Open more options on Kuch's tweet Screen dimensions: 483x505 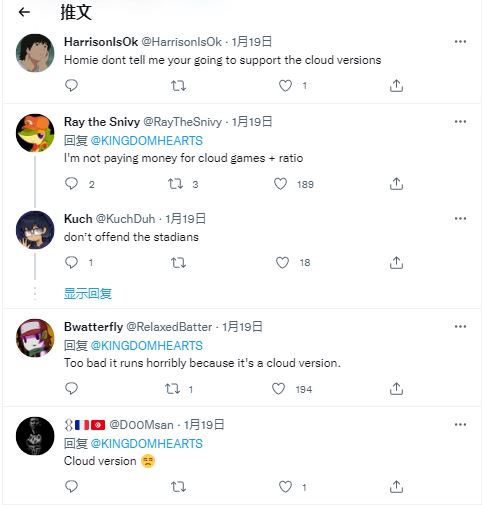[460, 219]
